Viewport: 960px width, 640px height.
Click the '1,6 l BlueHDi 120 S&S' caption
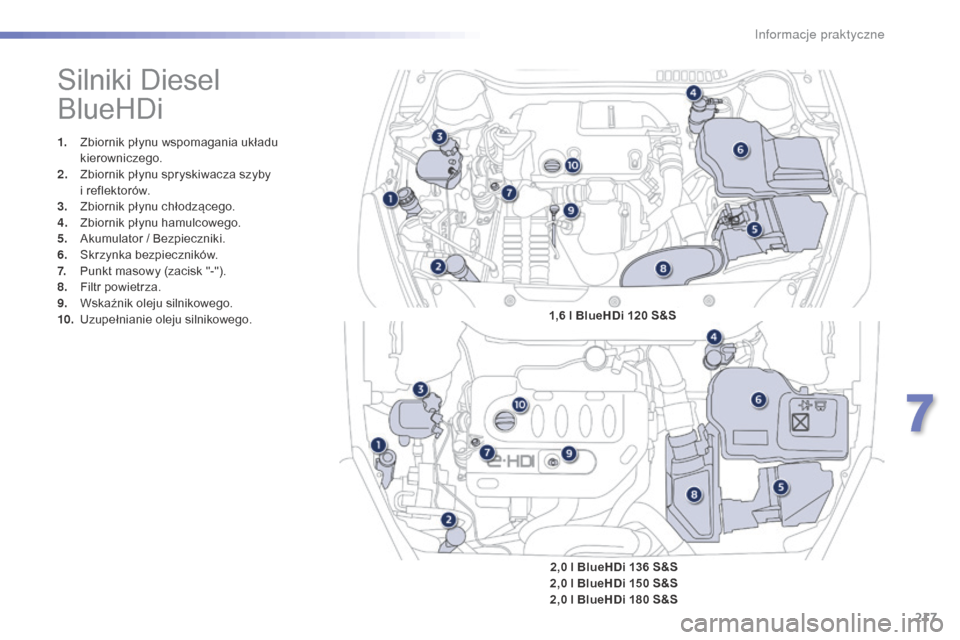612,315
